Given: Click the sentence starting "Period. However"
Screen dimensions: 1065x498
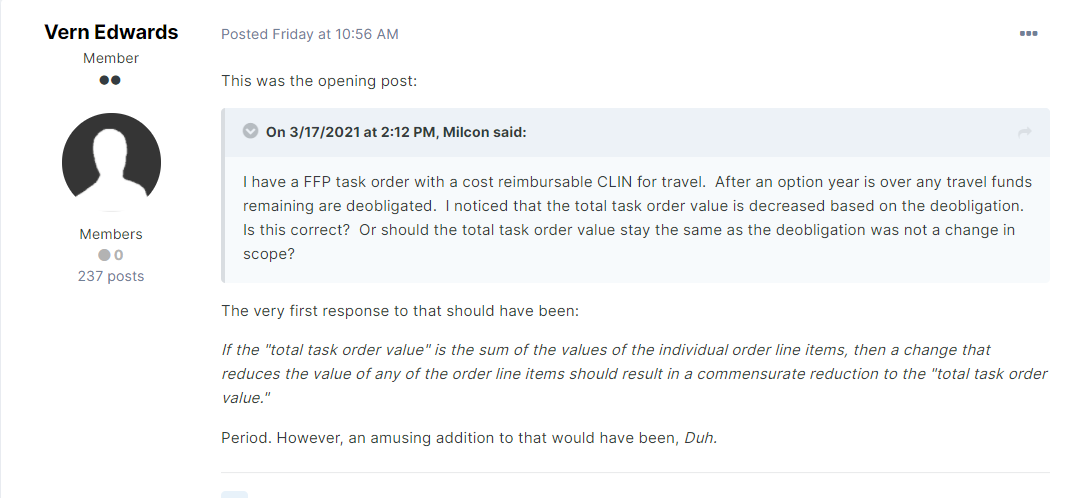Looking at the screenshot, I should (450, 437).
